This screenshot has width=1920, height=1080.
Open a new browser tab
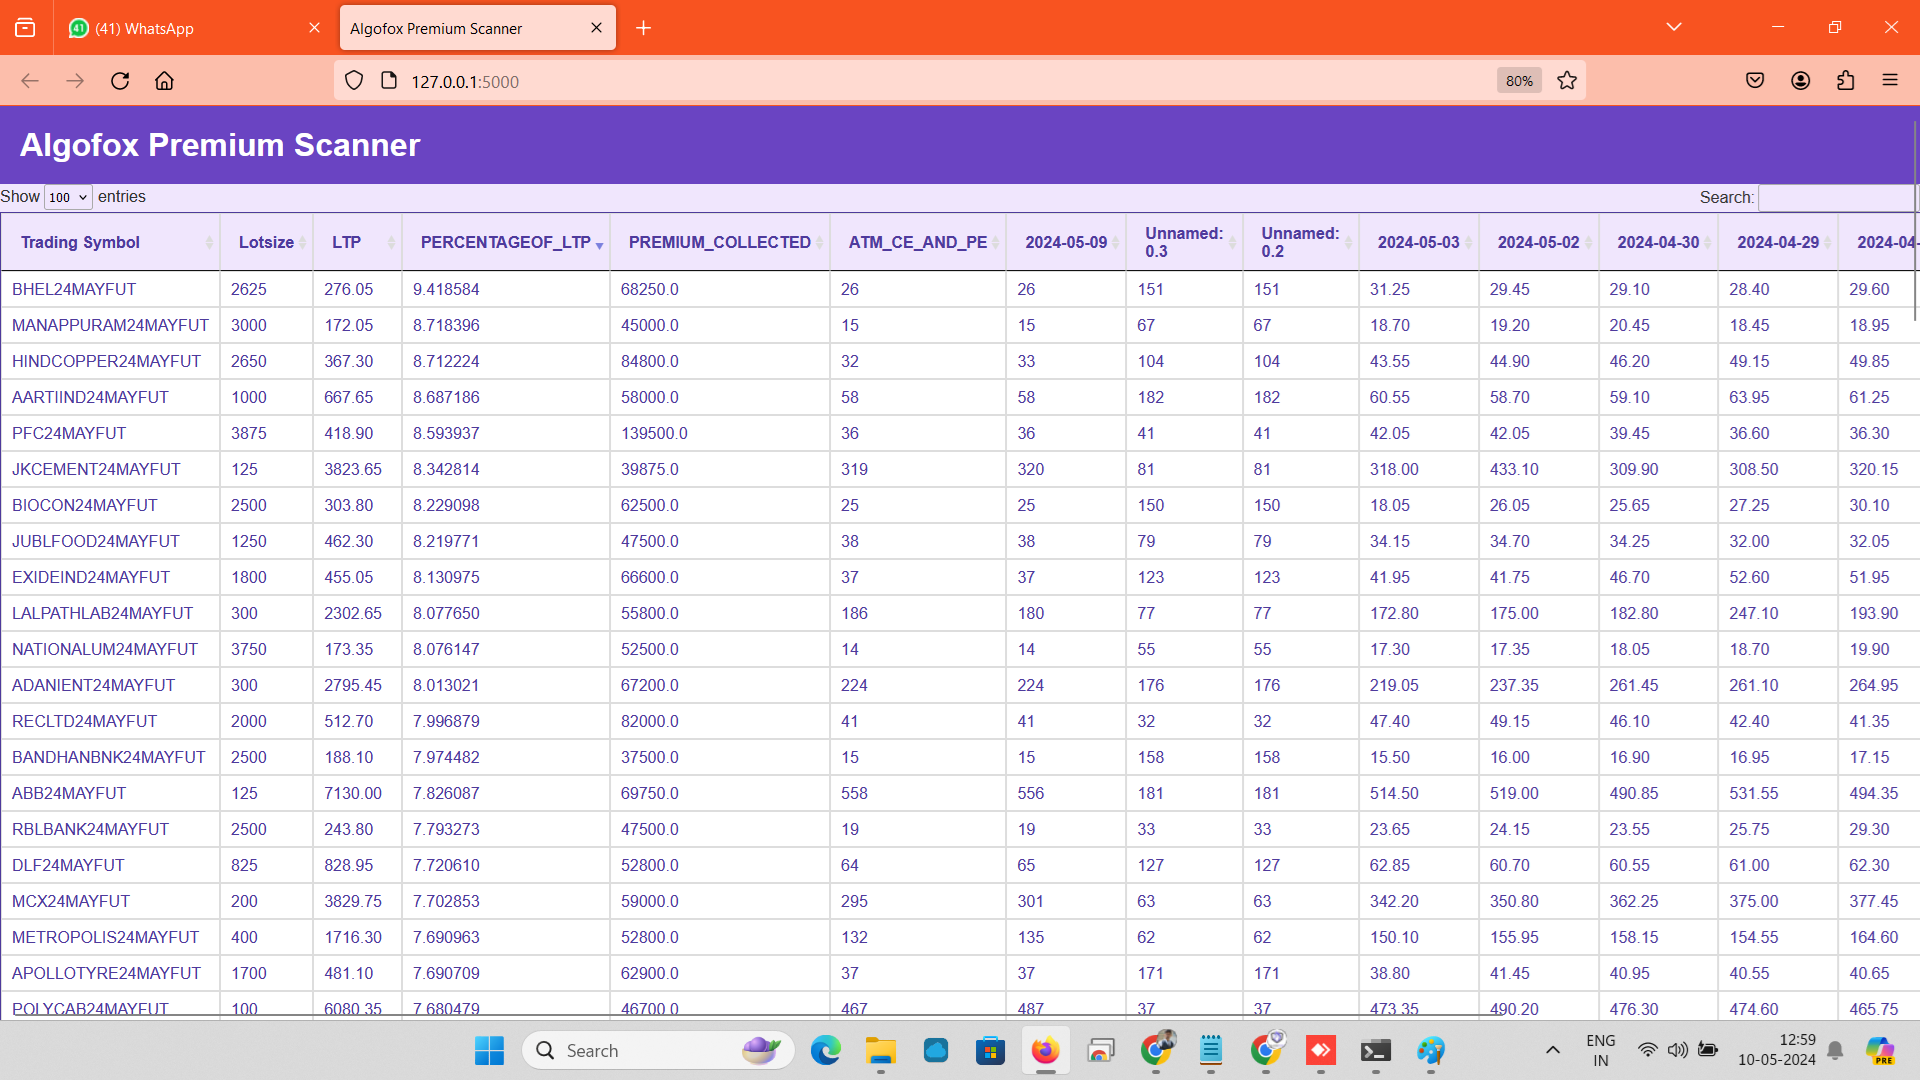coord(643,27)
